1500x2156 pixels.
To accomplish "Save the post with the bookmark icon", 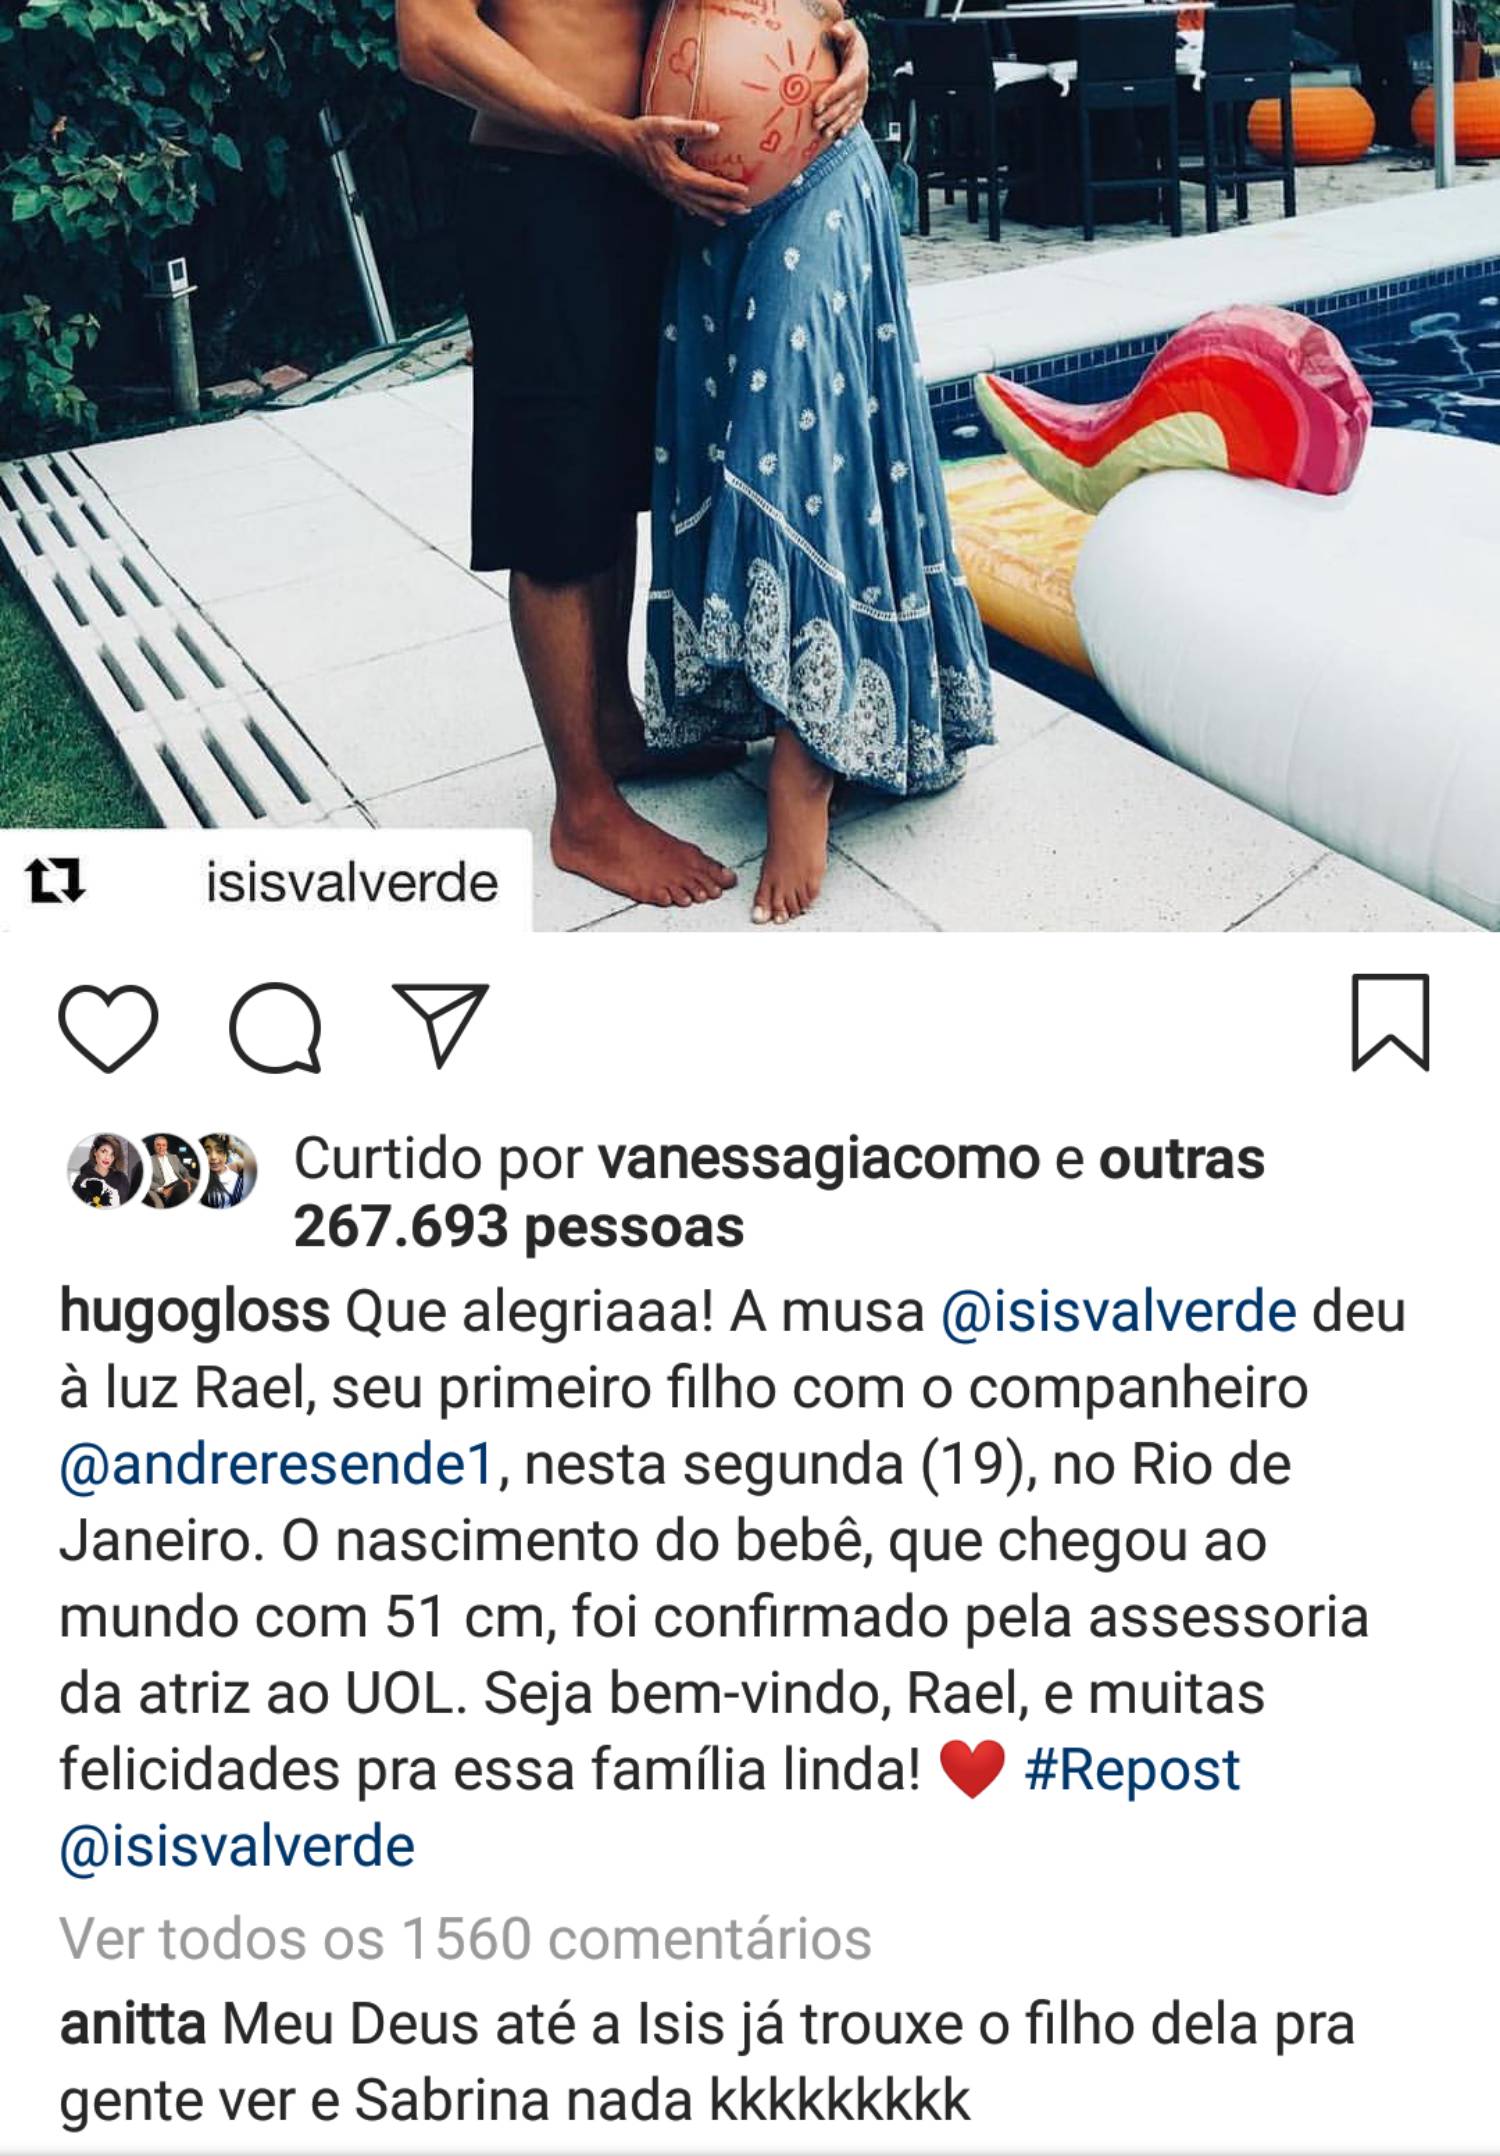I will point(1390,1022).
